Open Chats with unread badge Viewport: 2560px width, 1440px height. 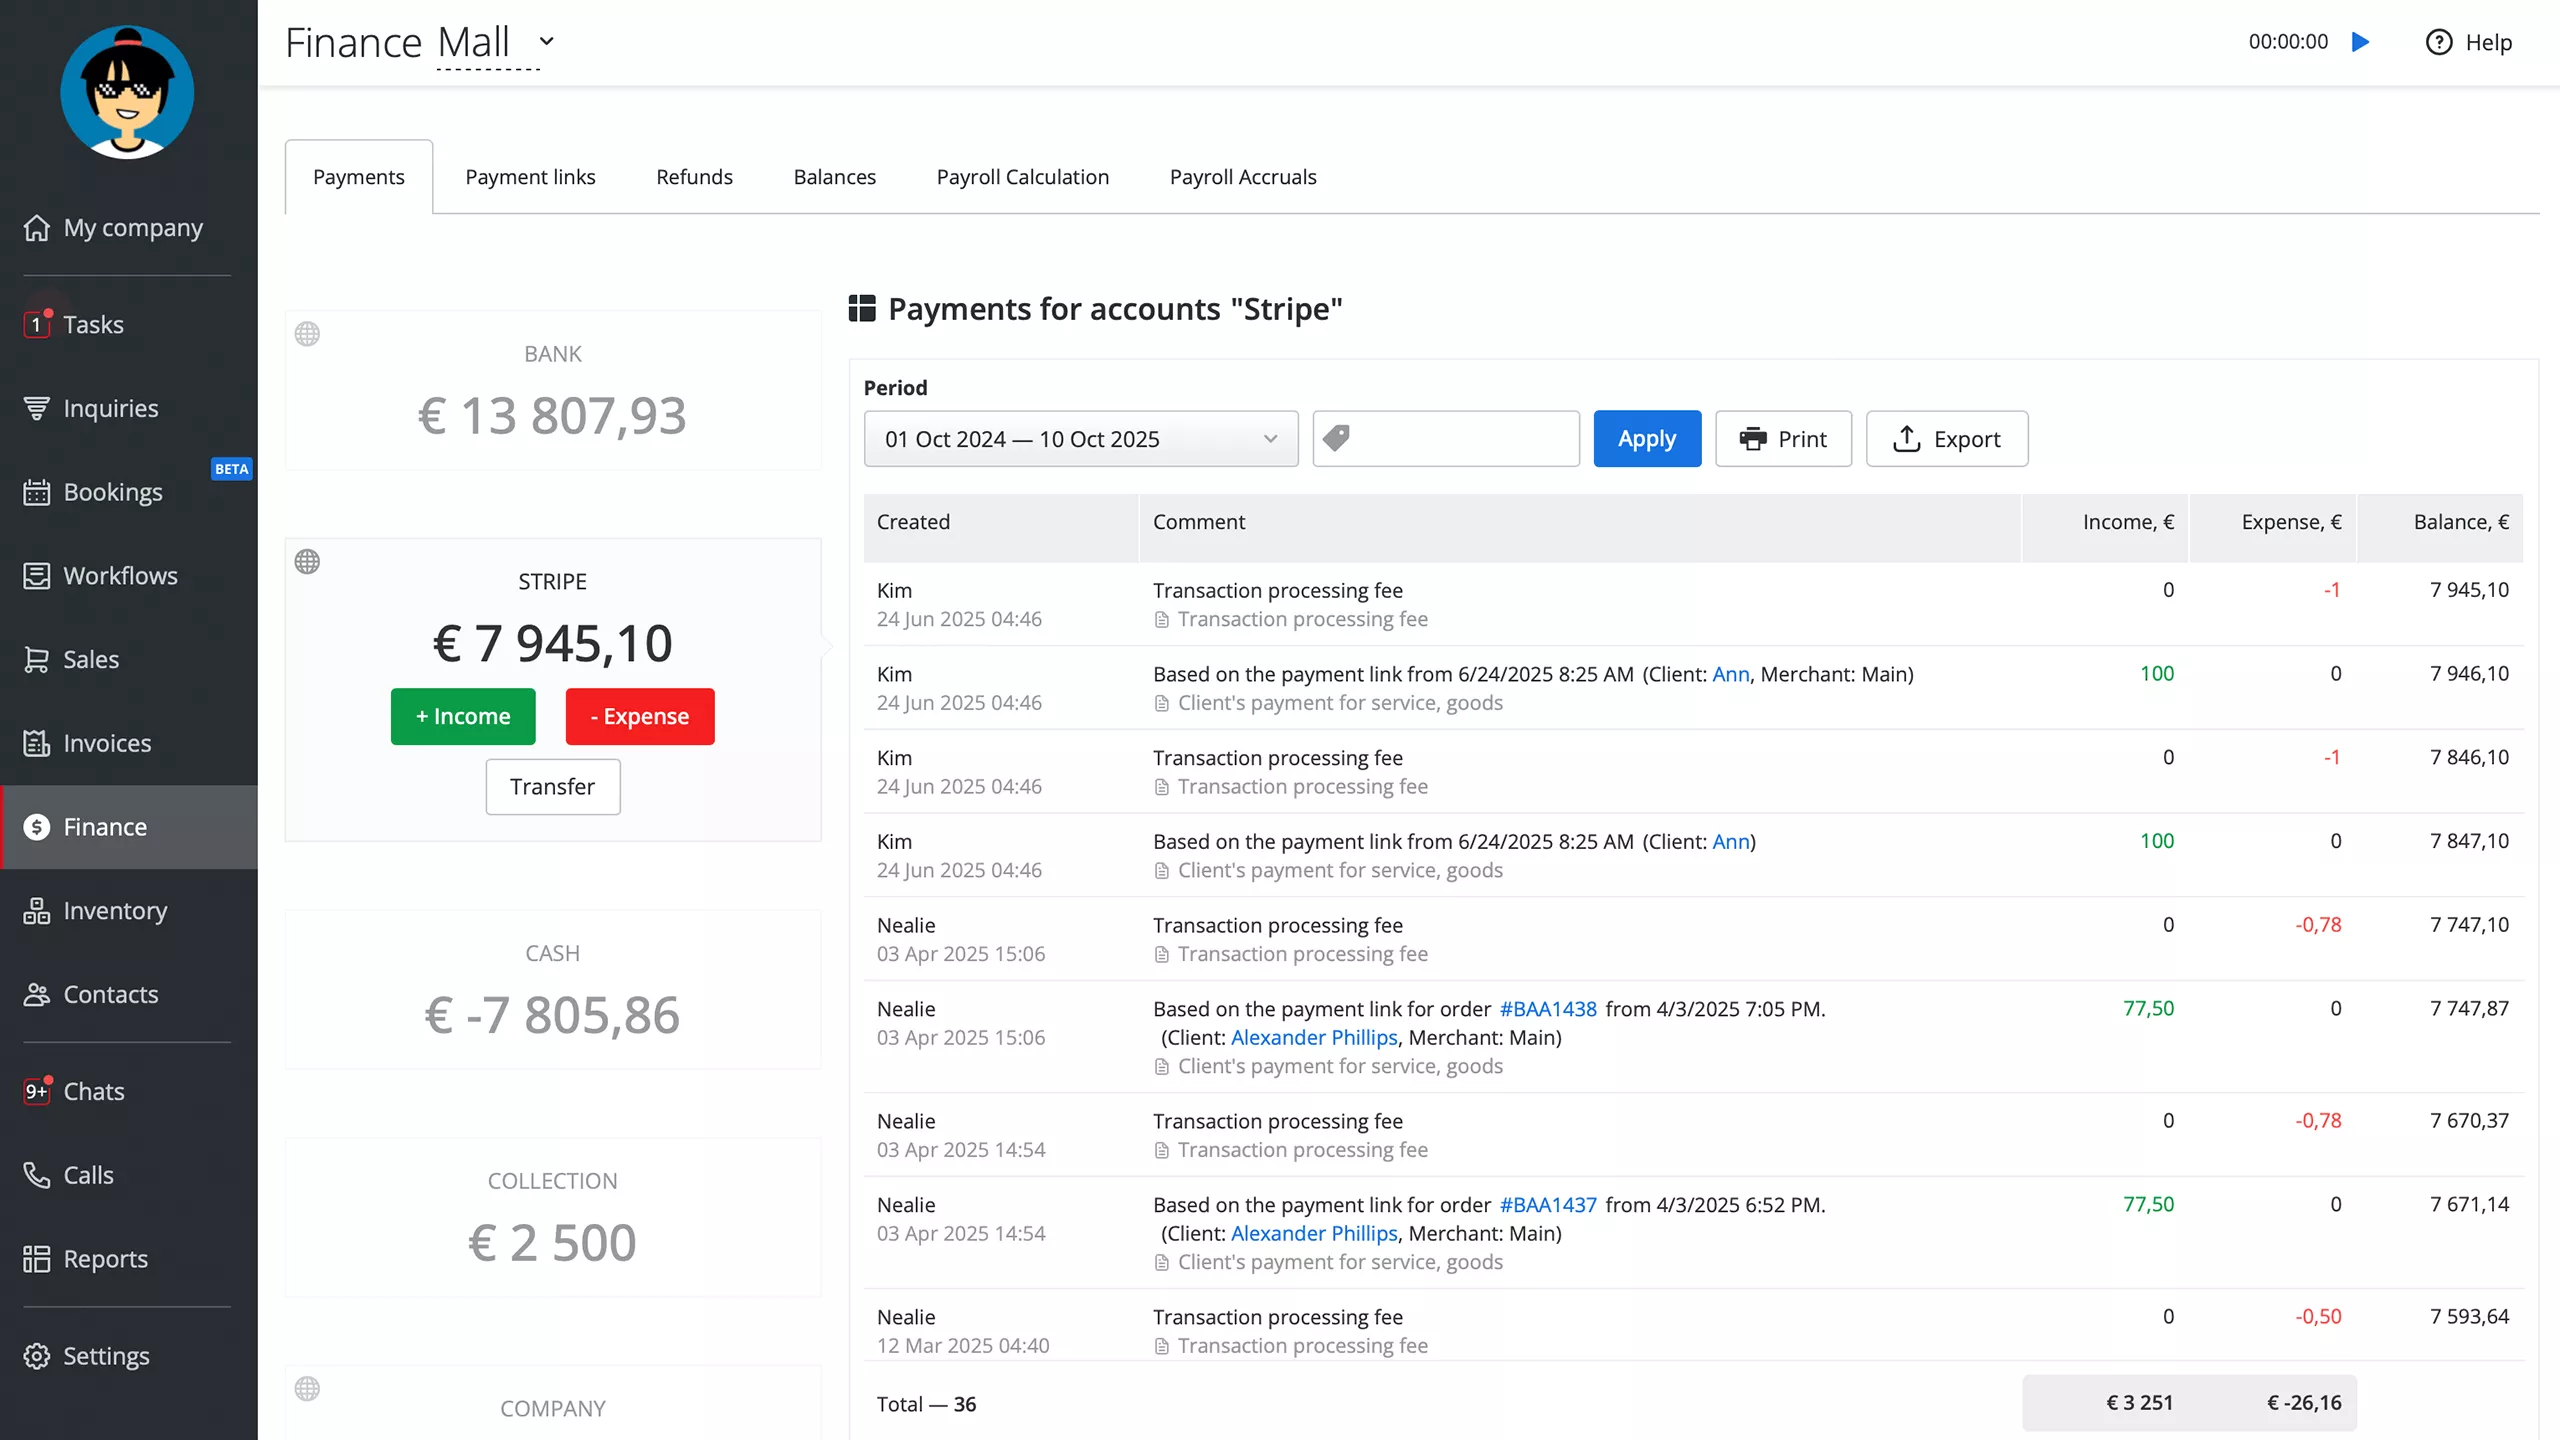(93, 1091)
